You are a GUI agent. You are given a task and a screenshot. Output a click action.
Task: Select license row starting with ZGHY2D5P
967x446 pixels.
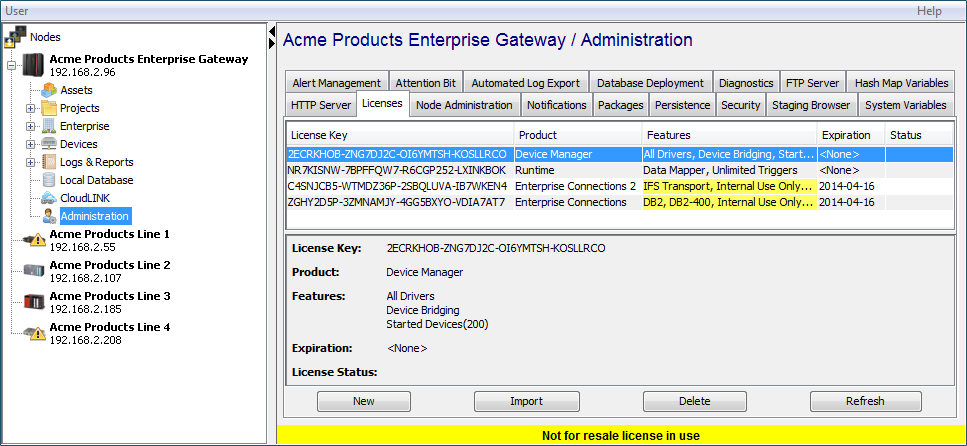620,202
